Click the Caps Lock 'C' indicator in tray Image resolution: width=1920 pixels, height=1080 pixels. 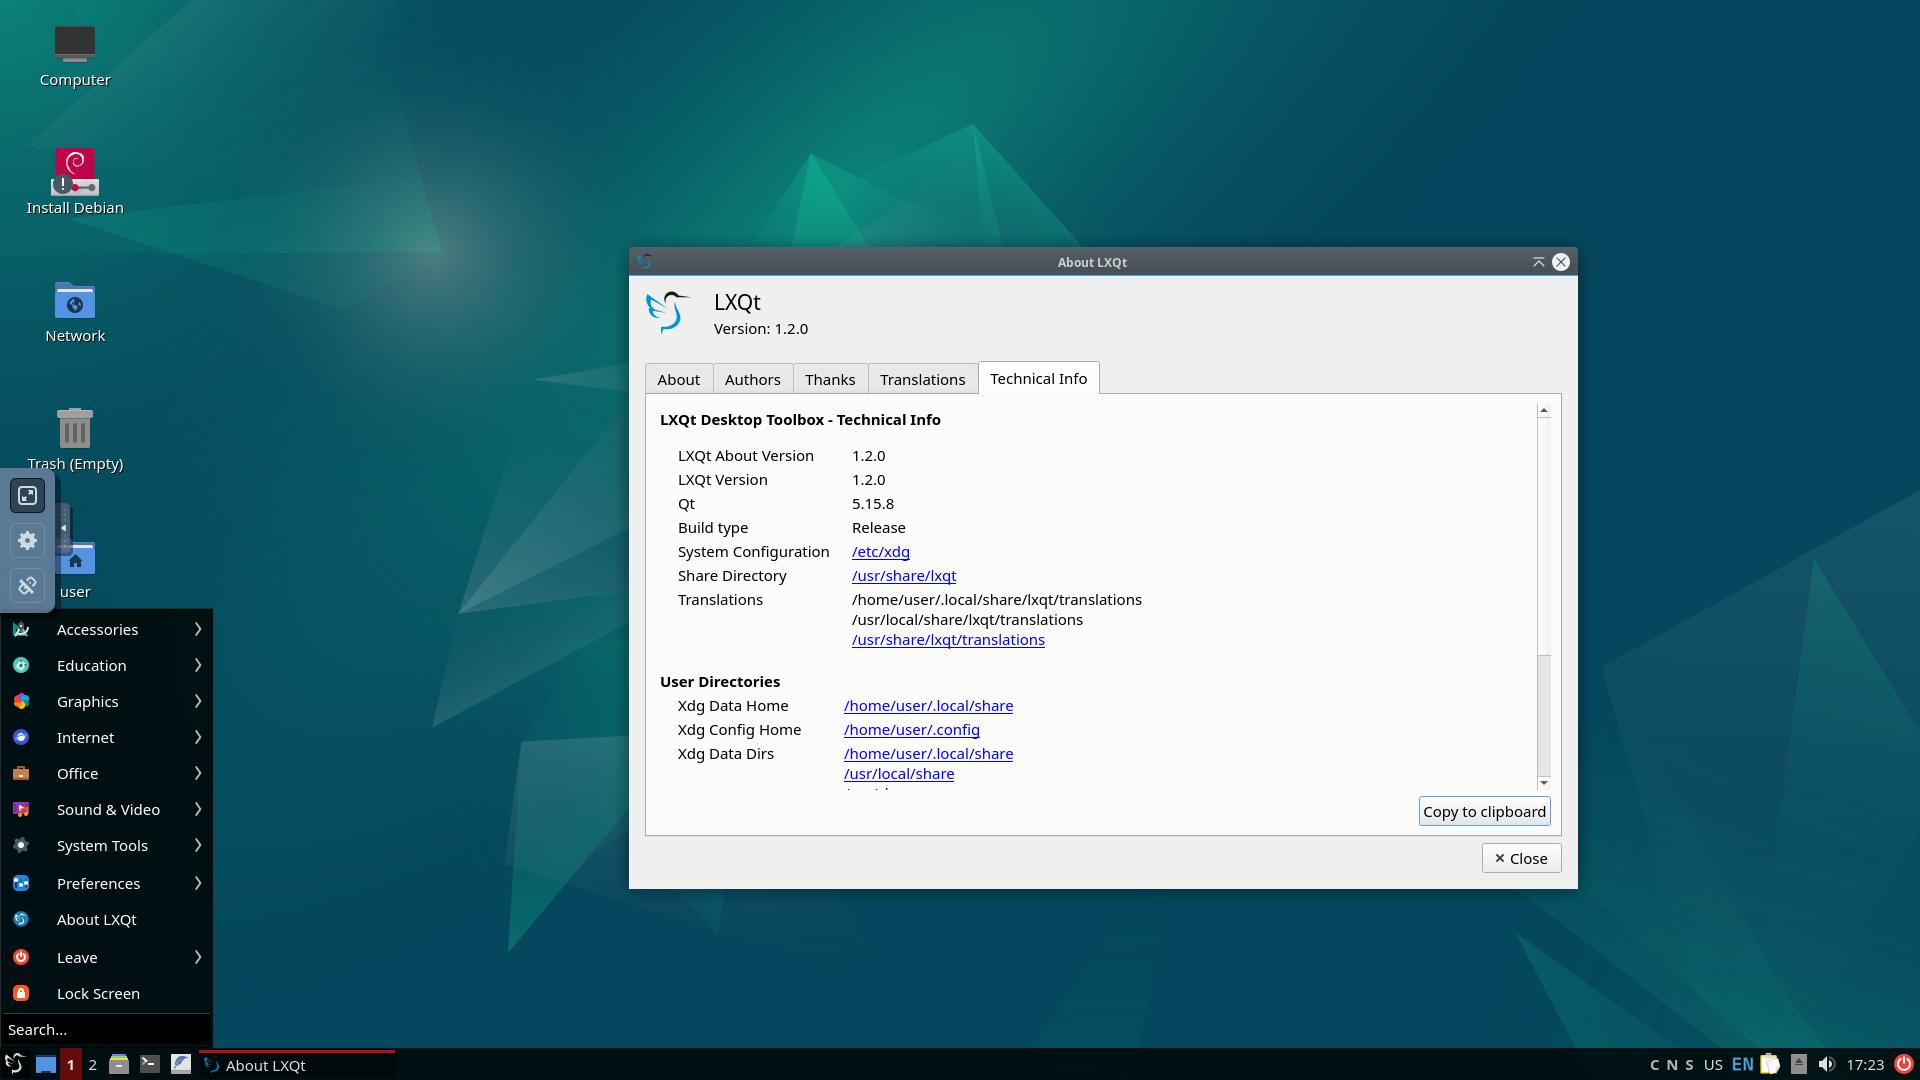[1654, 1065]
